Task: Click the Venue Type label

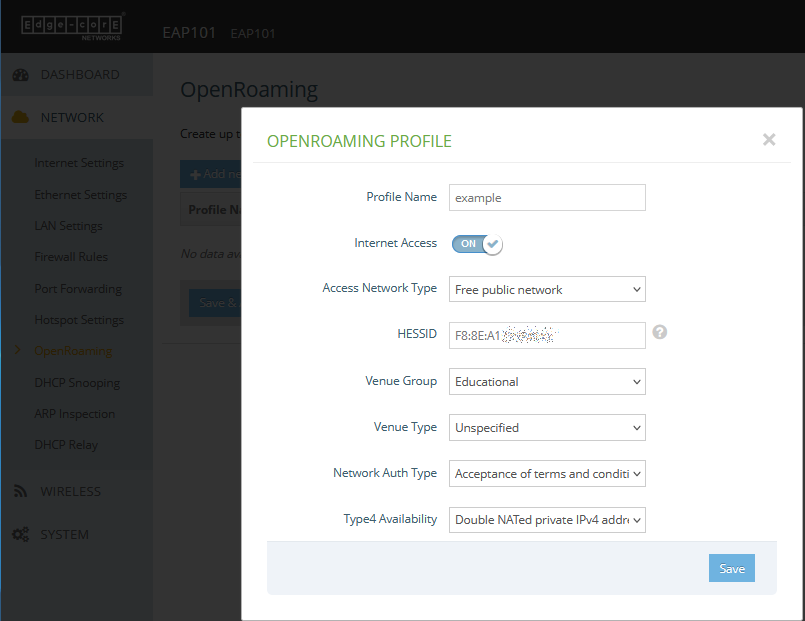Action: point(405,427)
